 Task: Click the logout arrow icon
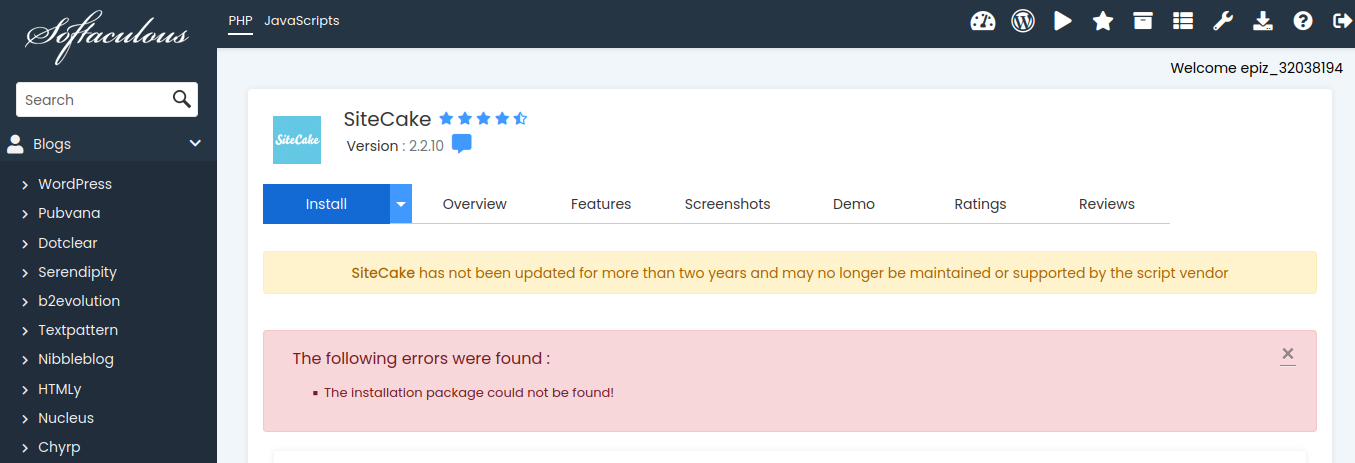(1342, 21)
